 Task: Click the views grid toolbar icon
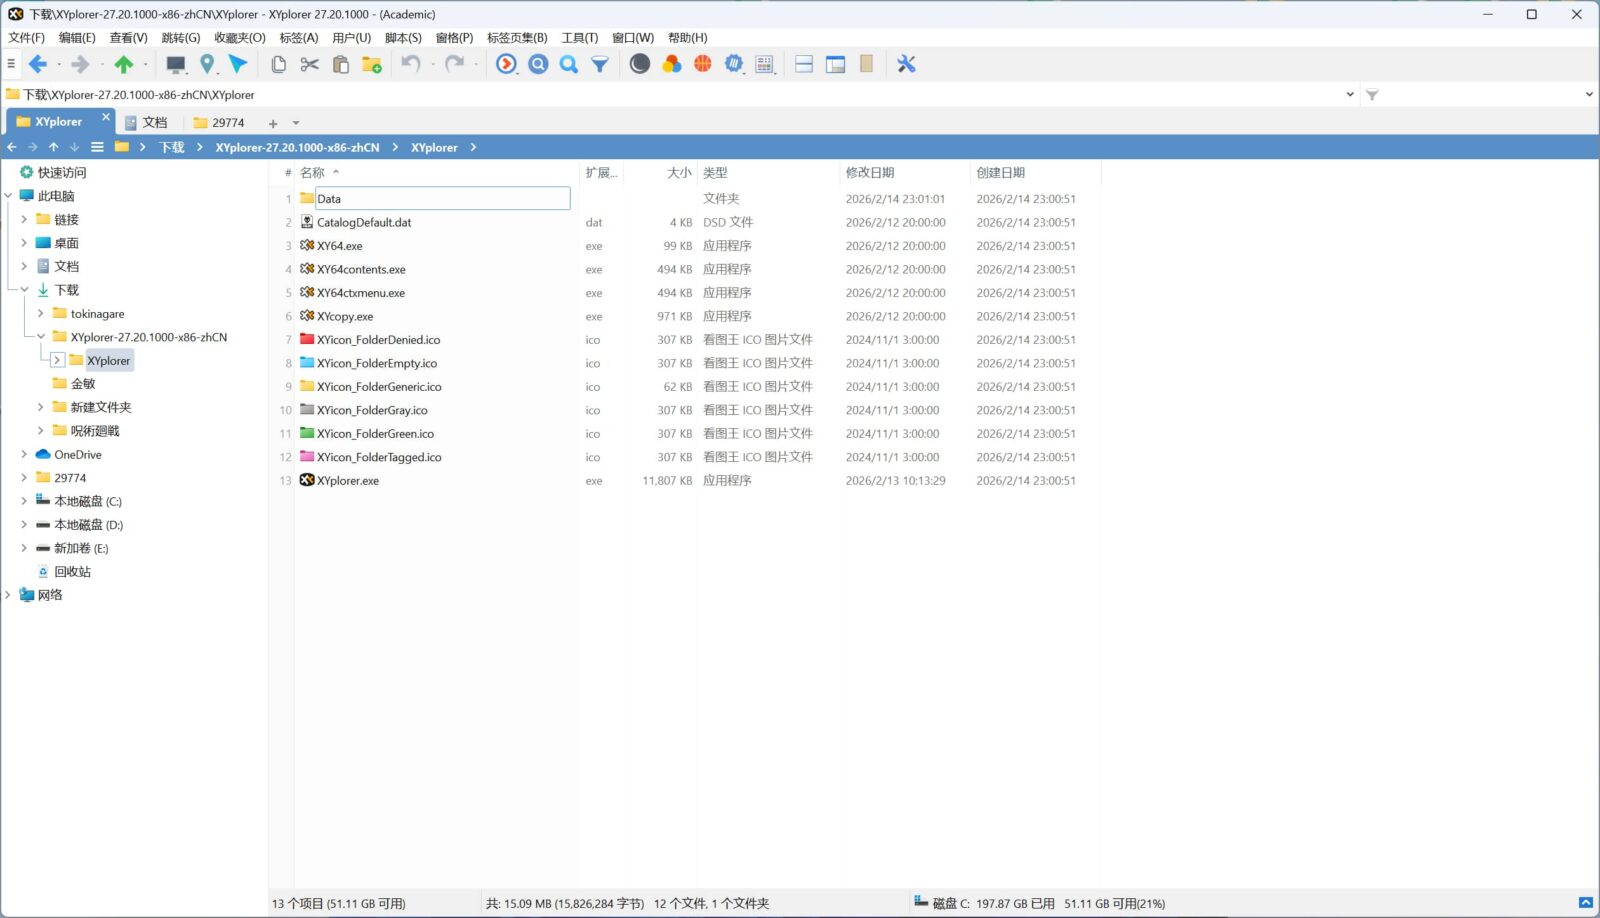765,64
